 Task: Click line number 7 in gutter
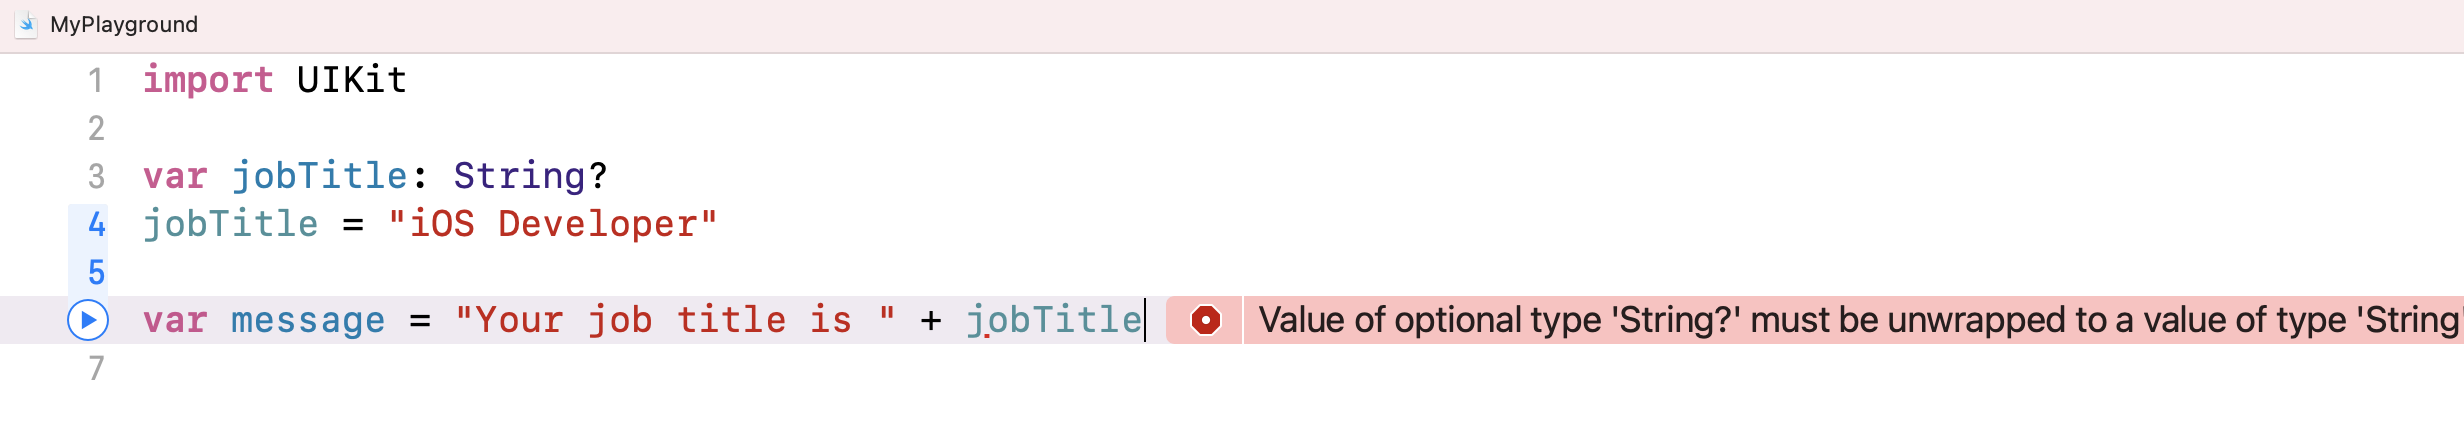point(96,368)
